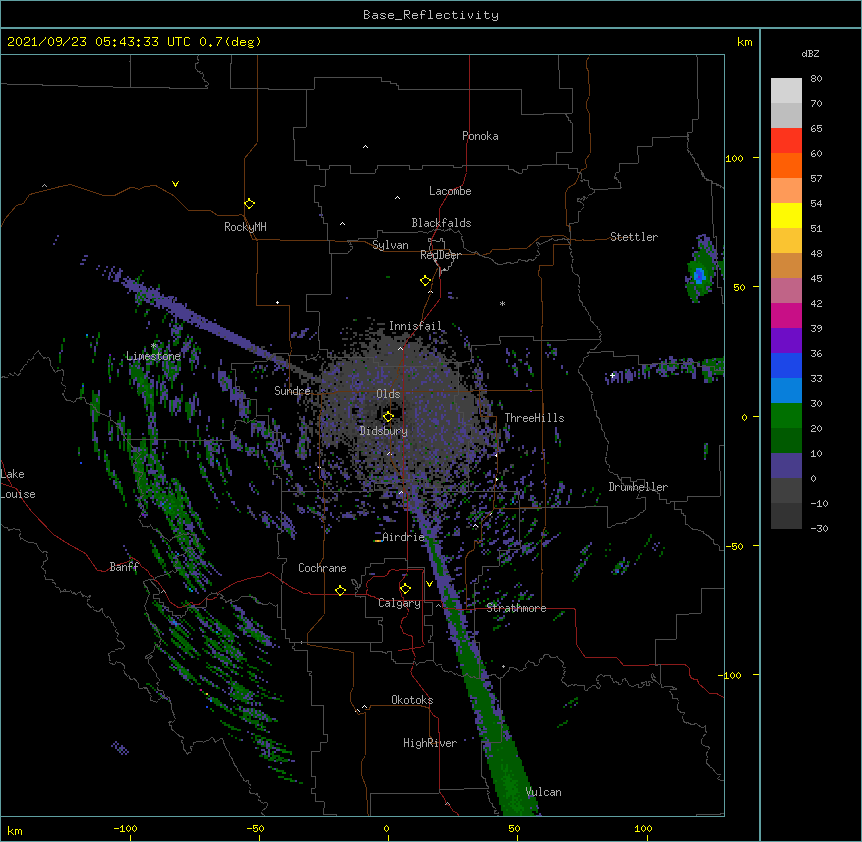Screen dimensions: 862x842
Task: Click the Cochrane label
Action: [x=322, y=568]
